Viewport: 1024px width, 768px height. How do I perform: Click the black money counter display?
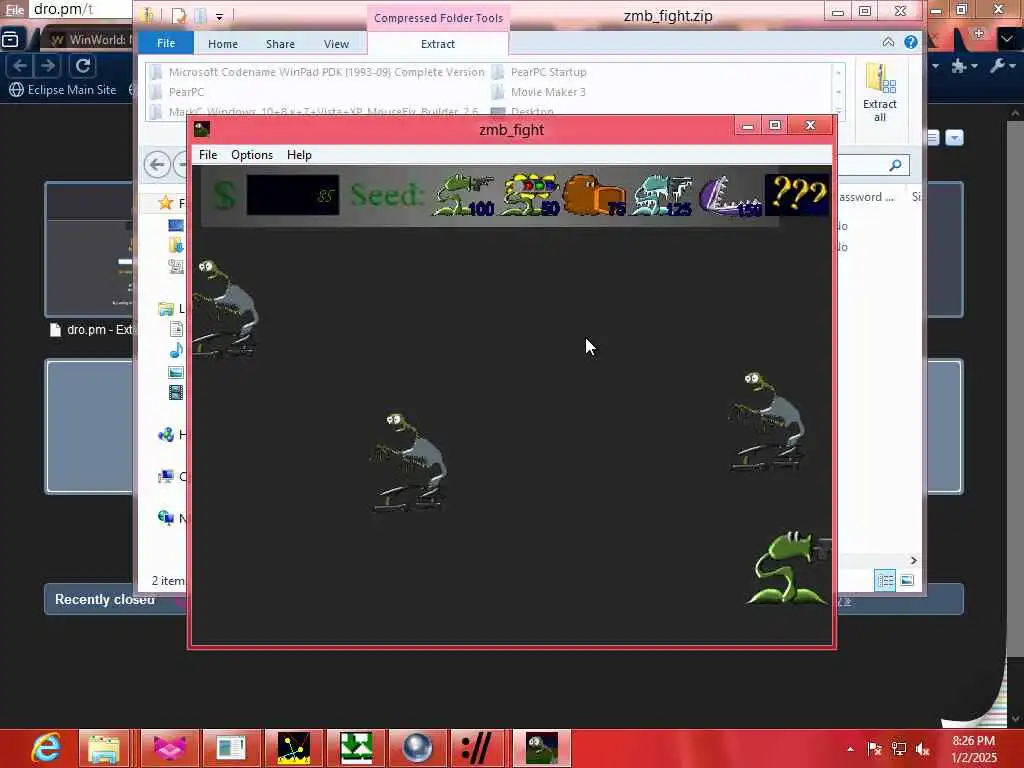point(293,195)
